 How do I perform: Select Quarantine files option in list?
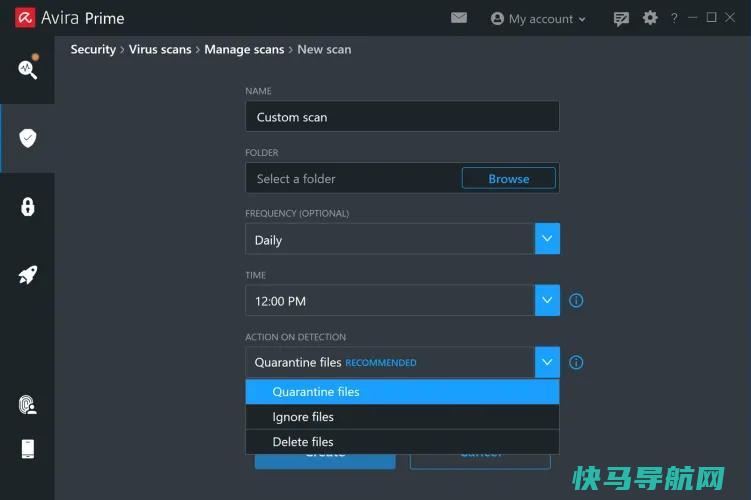(x=402, y=392)
